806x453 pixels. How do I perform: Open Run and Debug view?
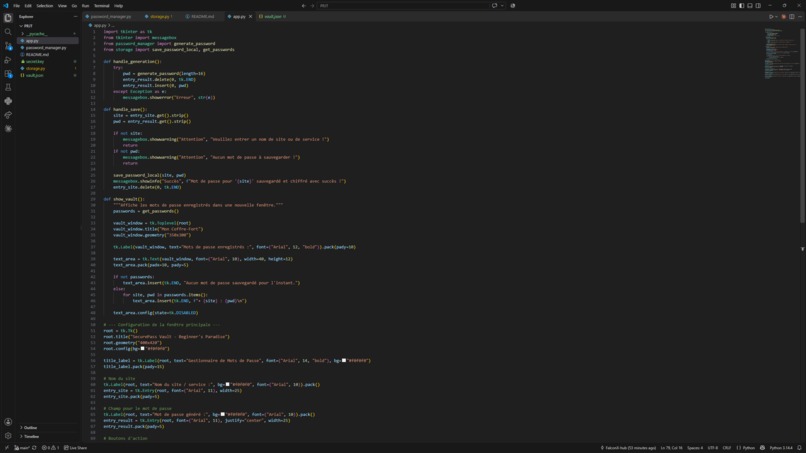8,60
